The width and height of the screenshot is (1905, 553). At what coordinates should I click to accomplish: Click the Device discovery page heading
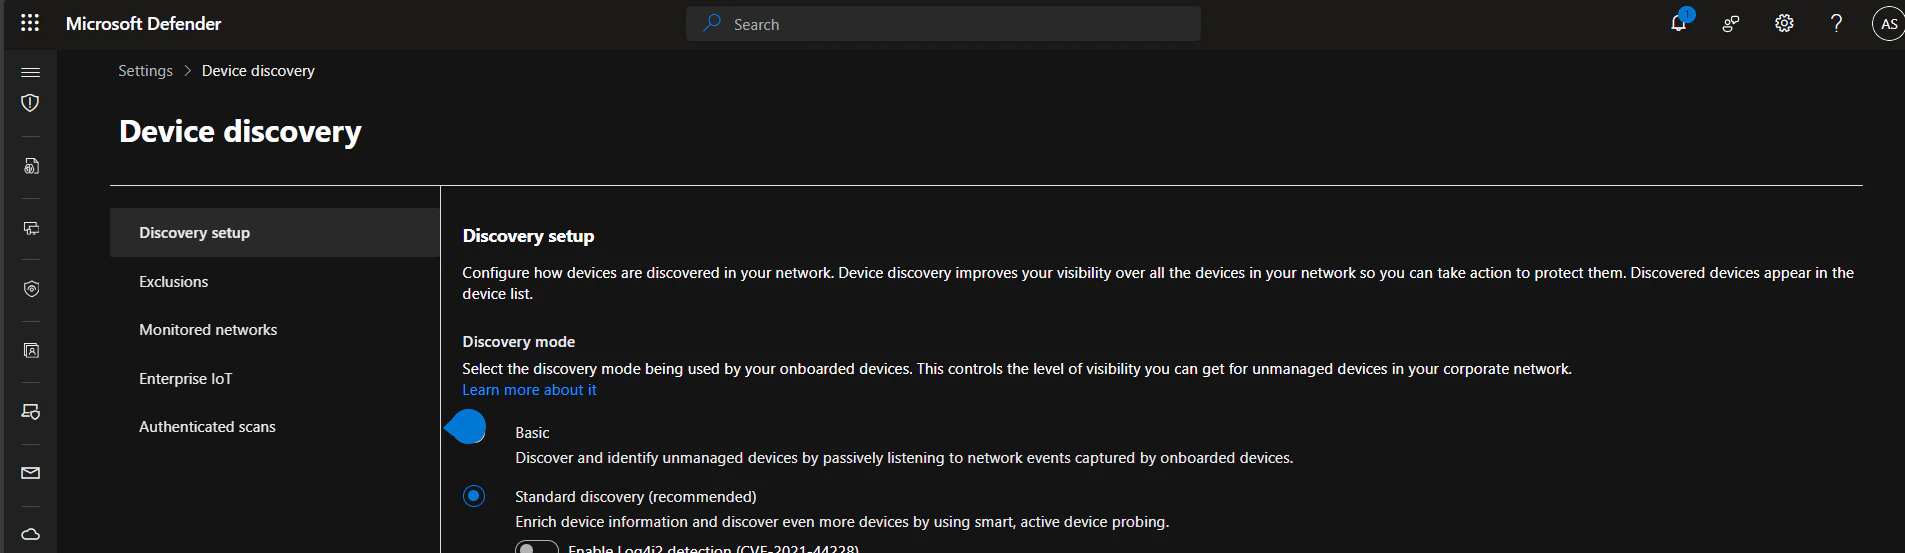pos(240,132)
